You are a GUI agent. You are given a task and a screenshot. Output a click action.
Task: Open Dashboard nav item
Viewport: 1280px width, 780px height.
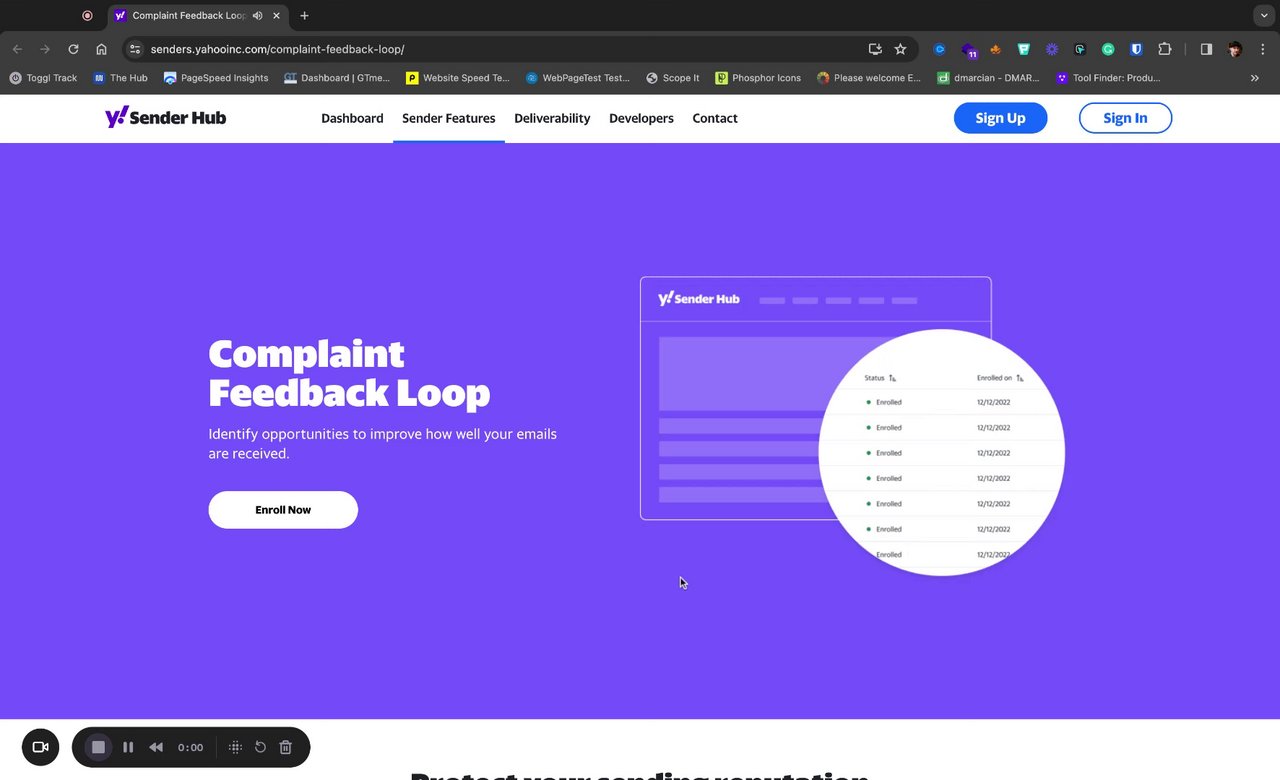[352, 118]
